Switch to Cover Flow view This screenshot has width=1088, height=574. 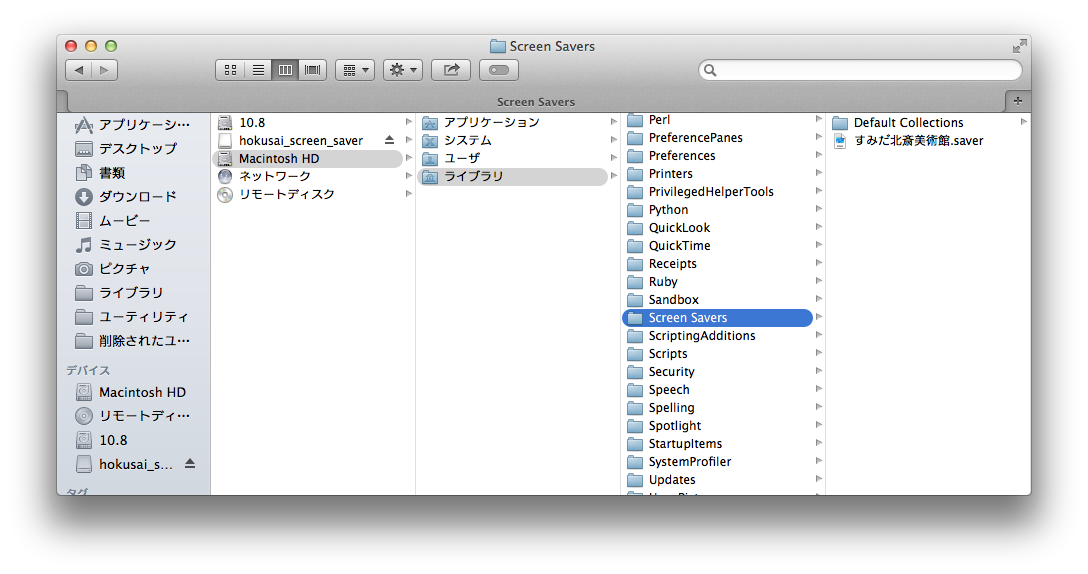(313, 70)
